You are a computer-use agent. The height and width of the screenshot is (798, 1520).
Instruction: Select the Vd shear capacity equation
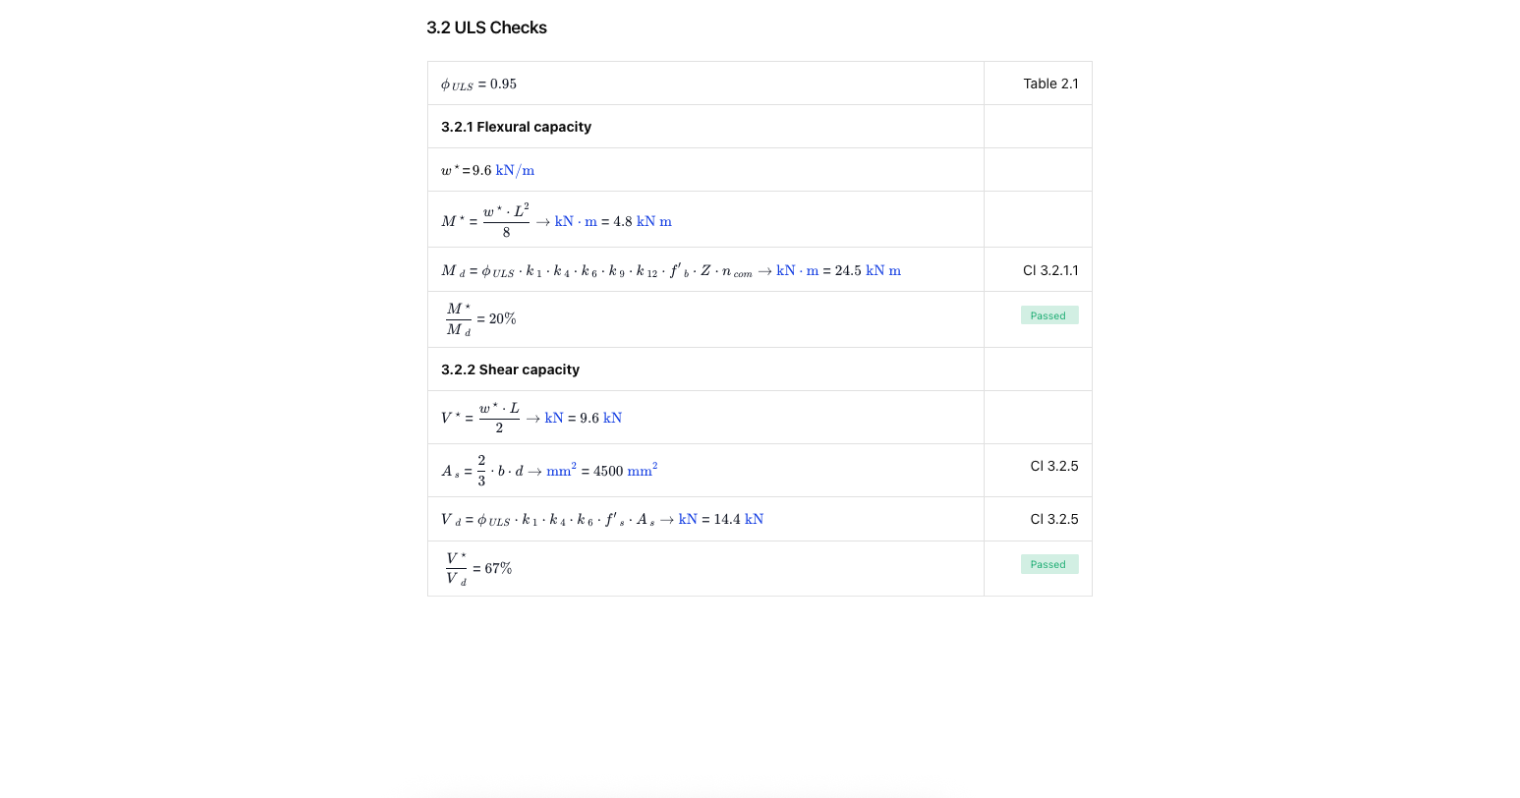(602, 519)
